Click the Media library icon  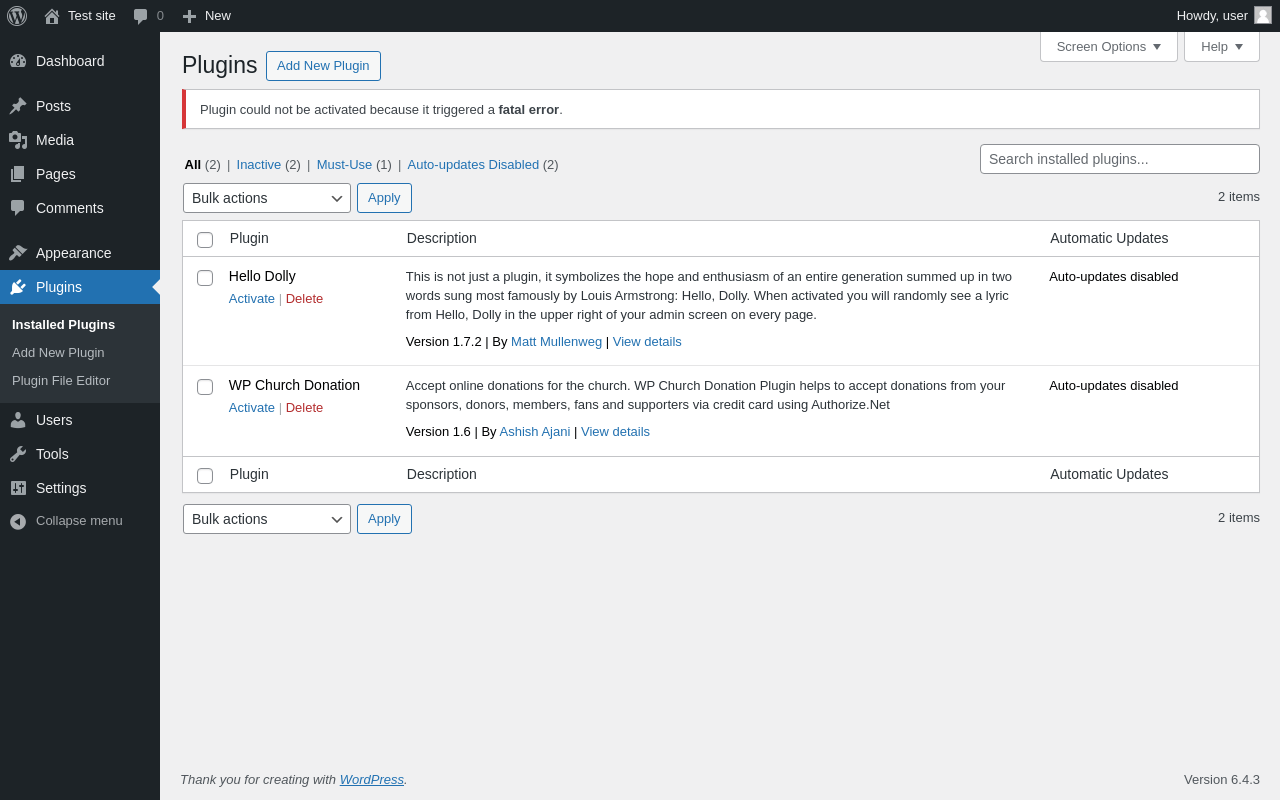click(x=18, y=140)
